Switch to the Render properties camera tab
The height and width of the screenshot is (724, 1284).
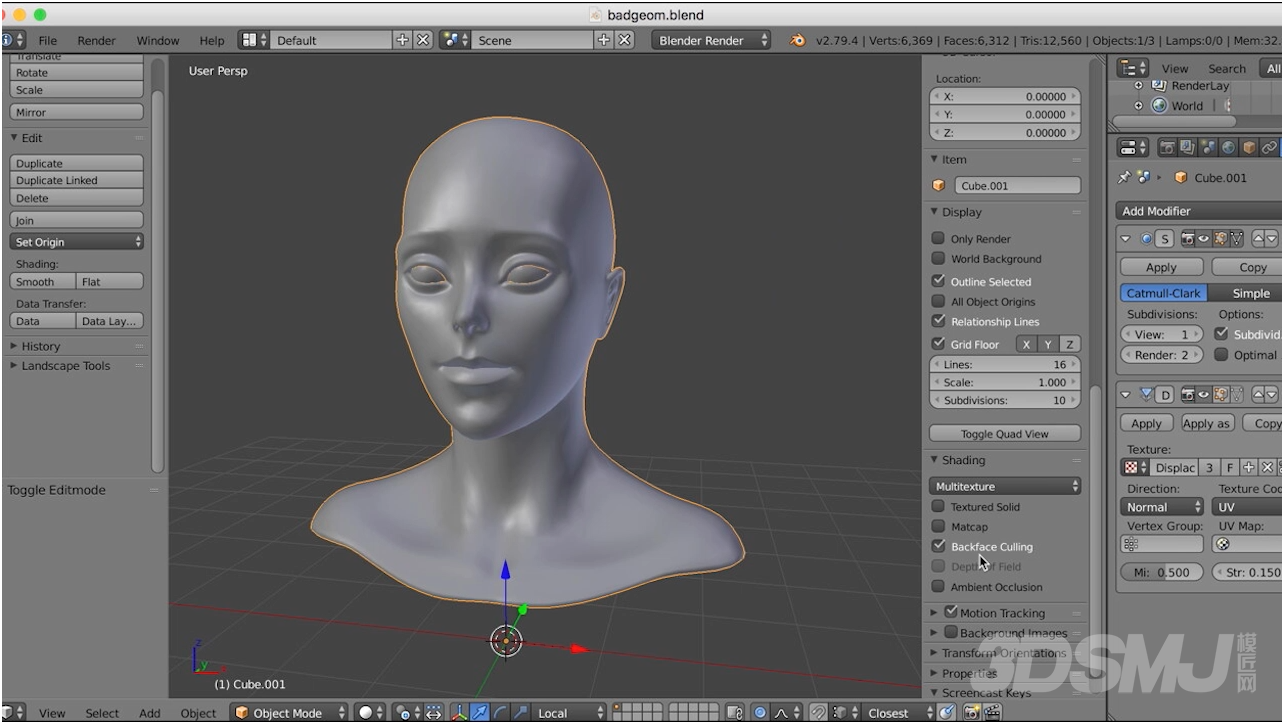pyautogui.click(x=1167, y=148)
